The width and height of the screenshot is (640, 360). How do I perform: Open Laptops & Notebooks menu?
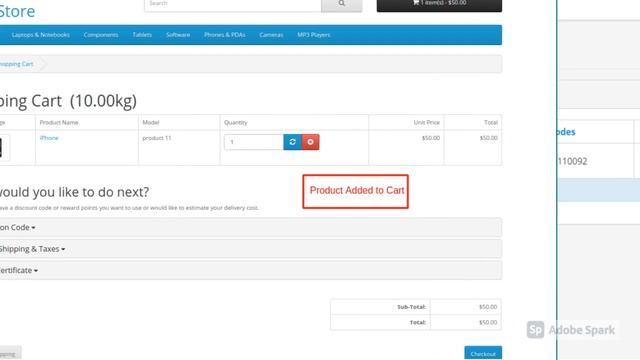(41, 35)
